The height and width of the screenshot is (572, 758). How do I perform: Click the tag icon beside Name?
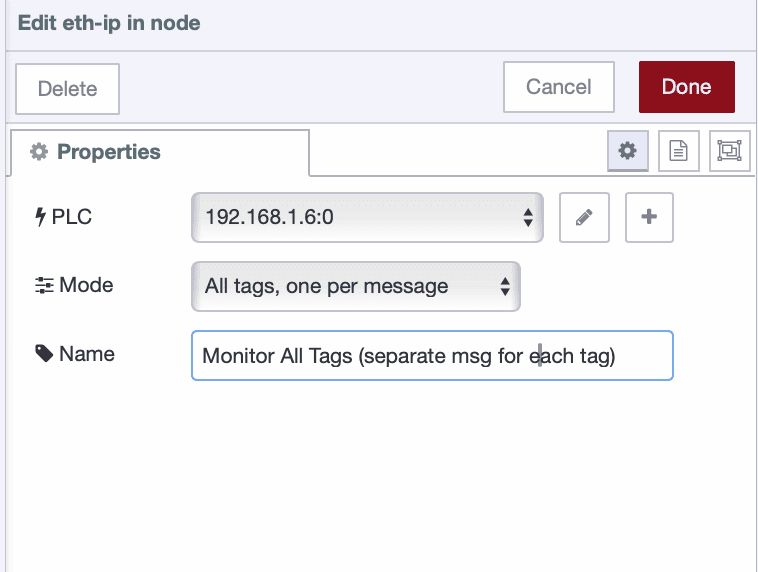coord(44,354)
